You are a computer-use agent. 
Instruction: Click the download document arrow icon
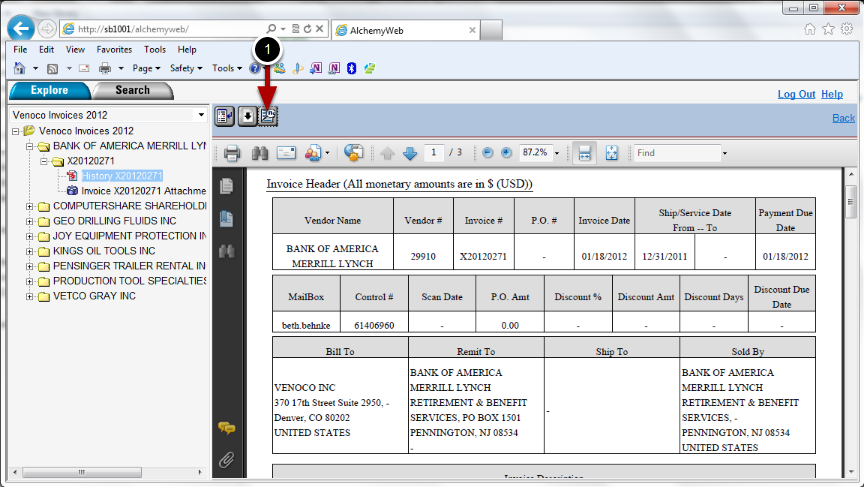[248, 116]
